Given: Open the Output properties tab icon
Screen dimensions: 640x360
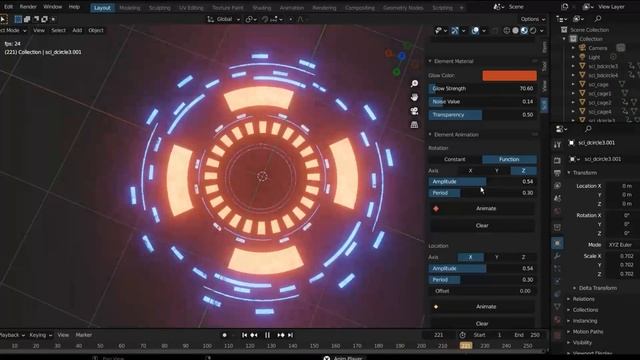Looking at the screenshot, I should tap(557, 173).
